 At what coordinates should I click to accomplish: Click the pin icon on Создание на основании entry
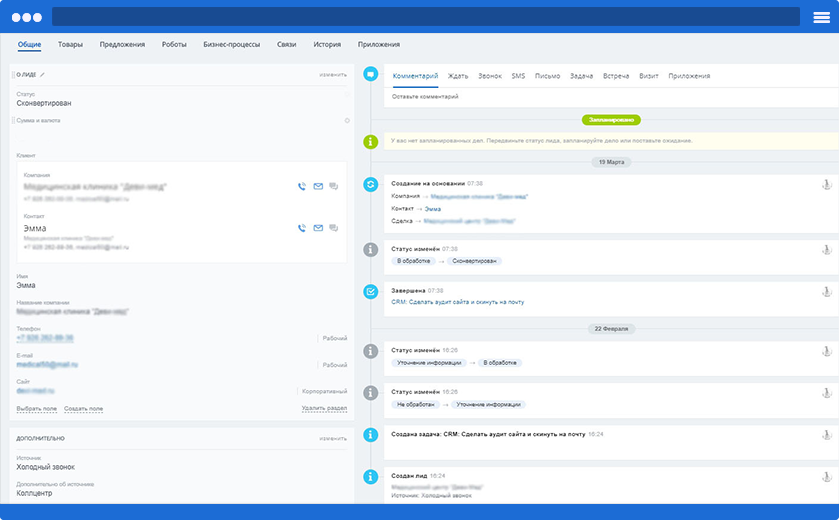[826, 184]
